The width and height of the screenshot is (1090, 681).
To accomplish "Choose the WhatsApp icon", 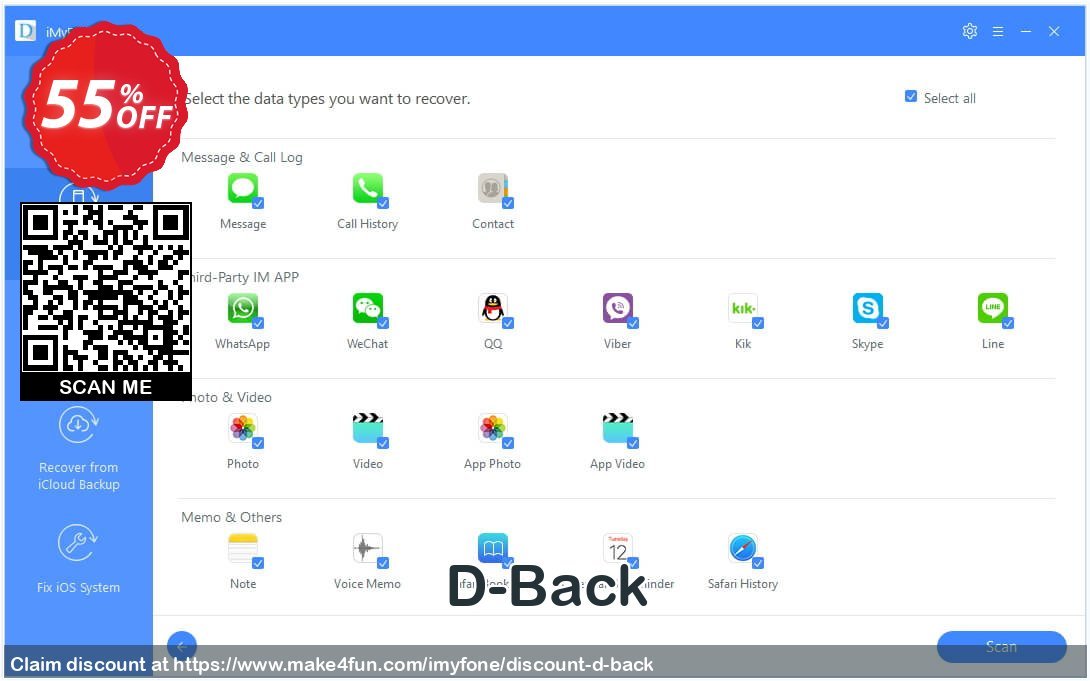I will coord(243,308).
